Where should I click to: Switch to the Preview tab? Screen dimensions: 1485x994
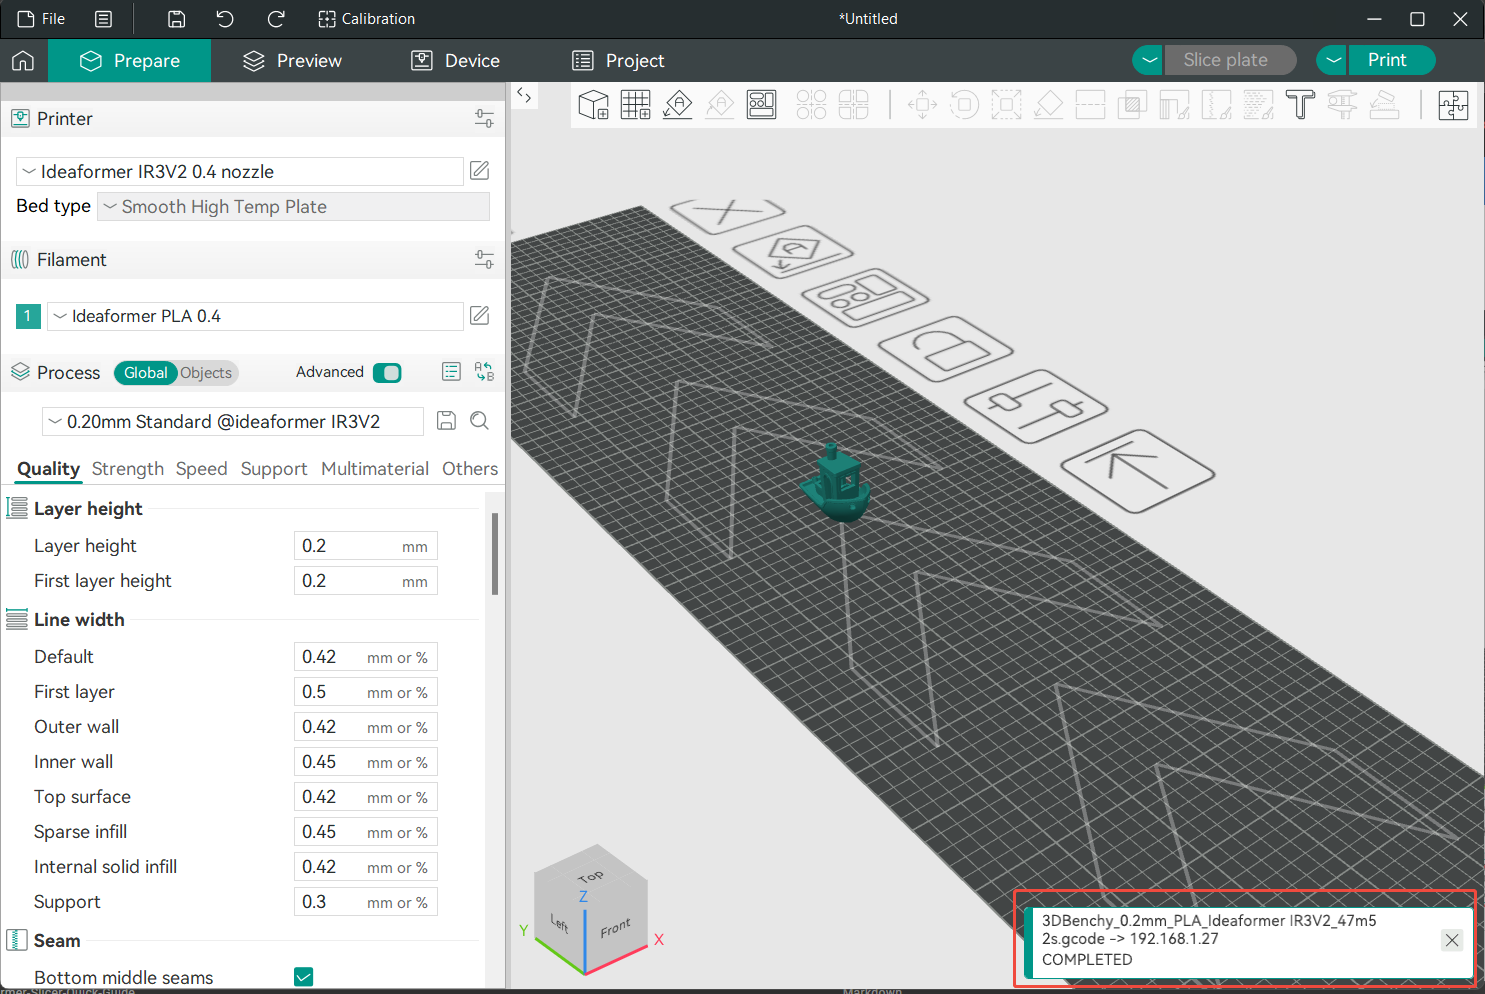293,61
